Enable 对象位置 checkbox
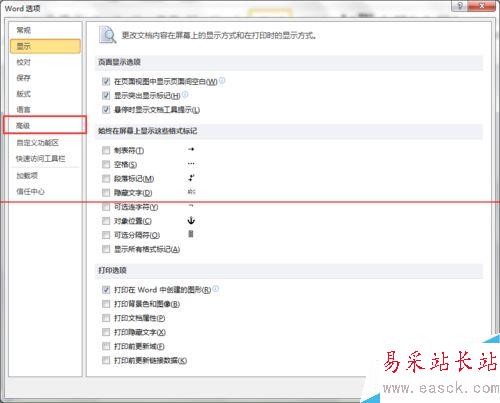500x403 pixels. (106, 221)
